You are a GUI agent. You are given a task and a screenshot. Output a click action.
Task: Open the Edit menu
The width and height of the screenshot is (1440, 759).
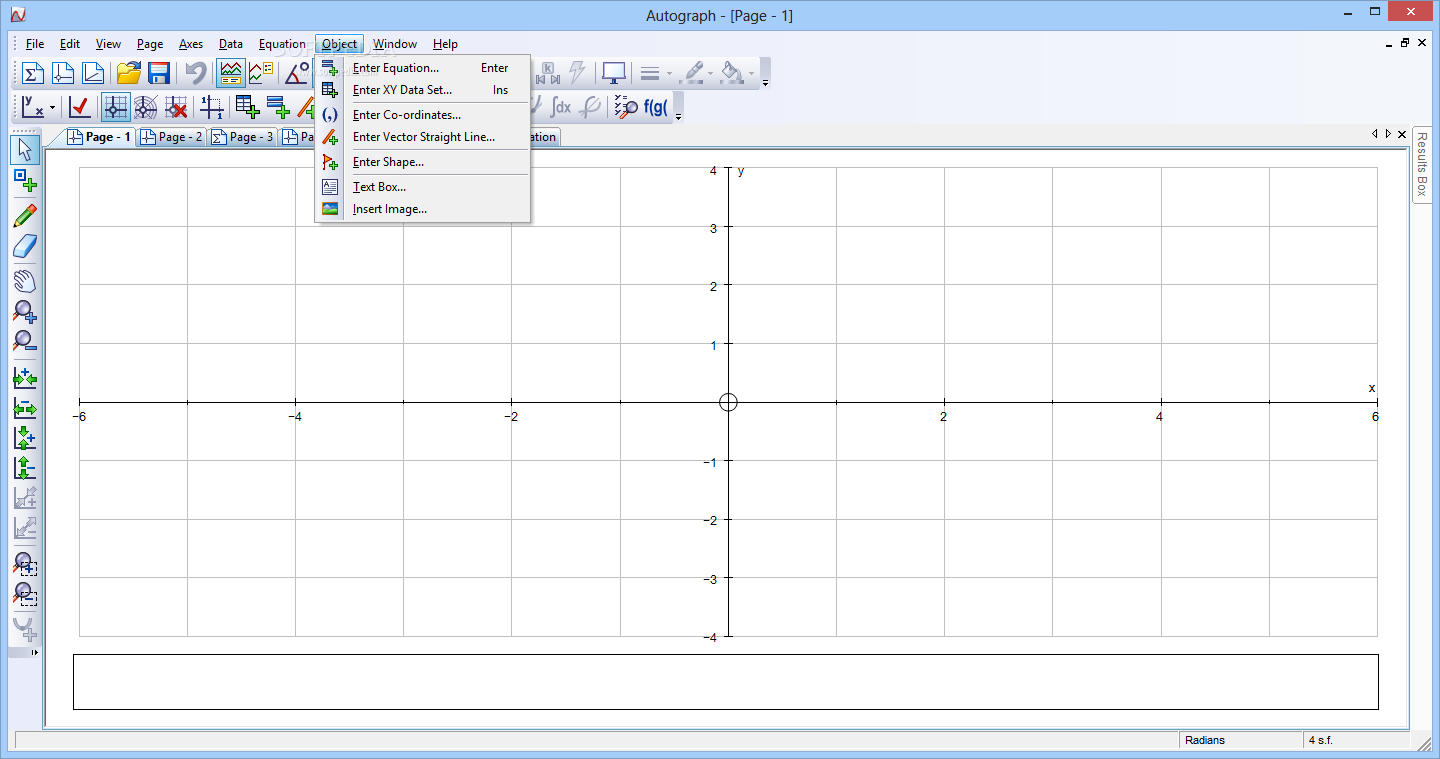point(70,44)
